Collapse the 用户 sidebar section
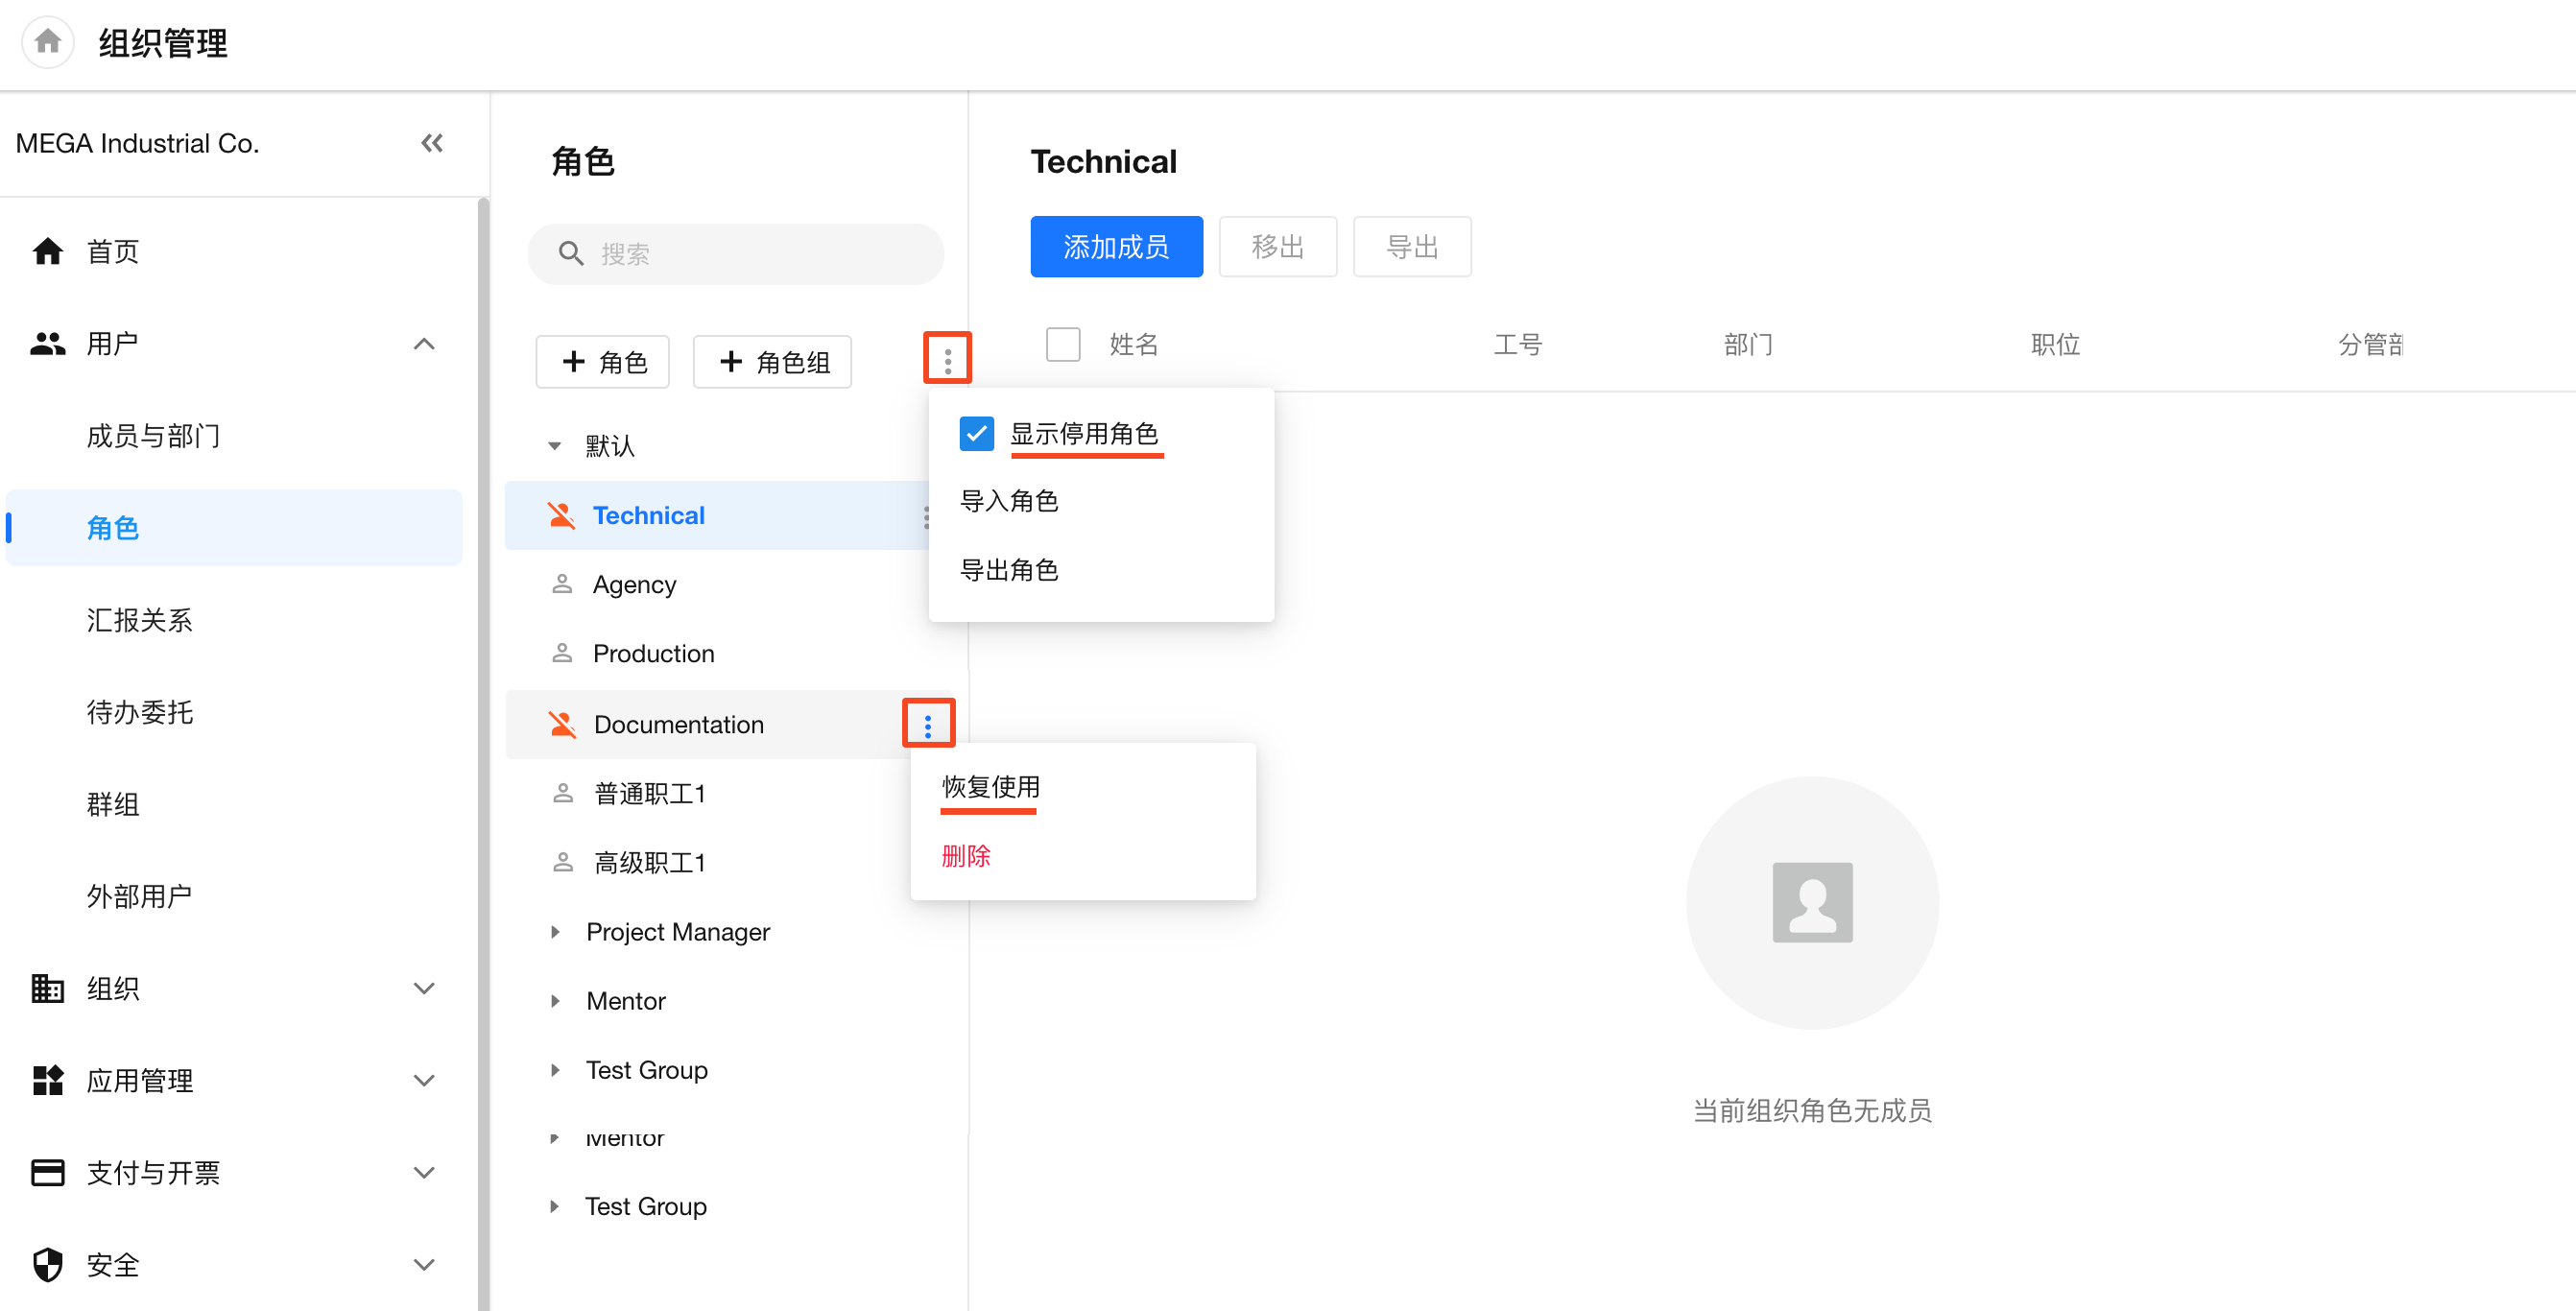The image size is (2576, 1311). pyautogui.click(x=424, y=344)
